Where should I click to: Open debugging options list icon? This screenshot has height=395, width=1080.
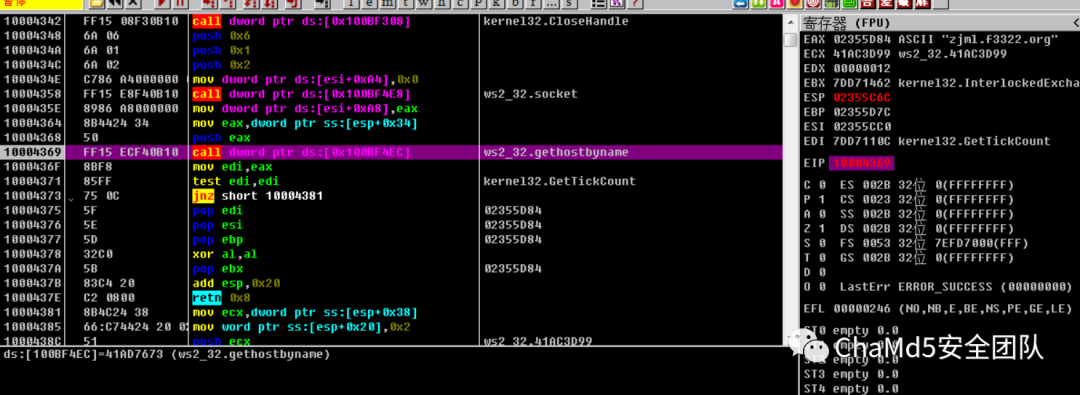pos(599,3)
